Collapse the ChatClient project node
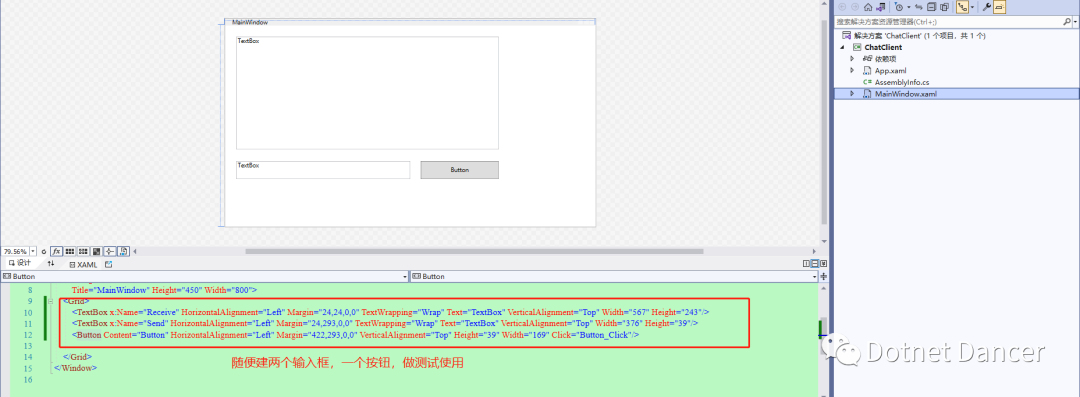 click(842, 48)
